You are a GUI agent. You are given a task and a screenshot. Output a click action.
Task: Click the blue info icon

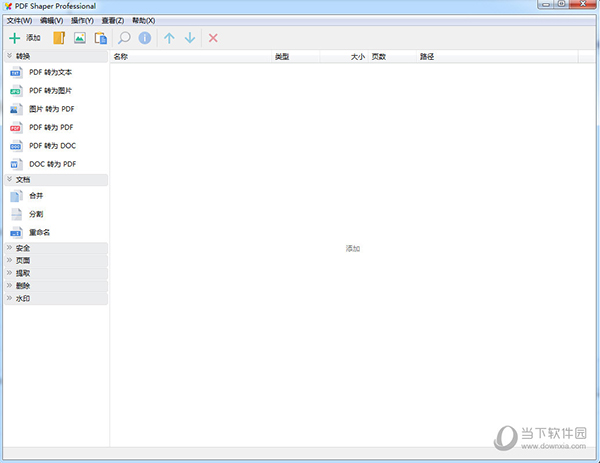pos(145,38)
